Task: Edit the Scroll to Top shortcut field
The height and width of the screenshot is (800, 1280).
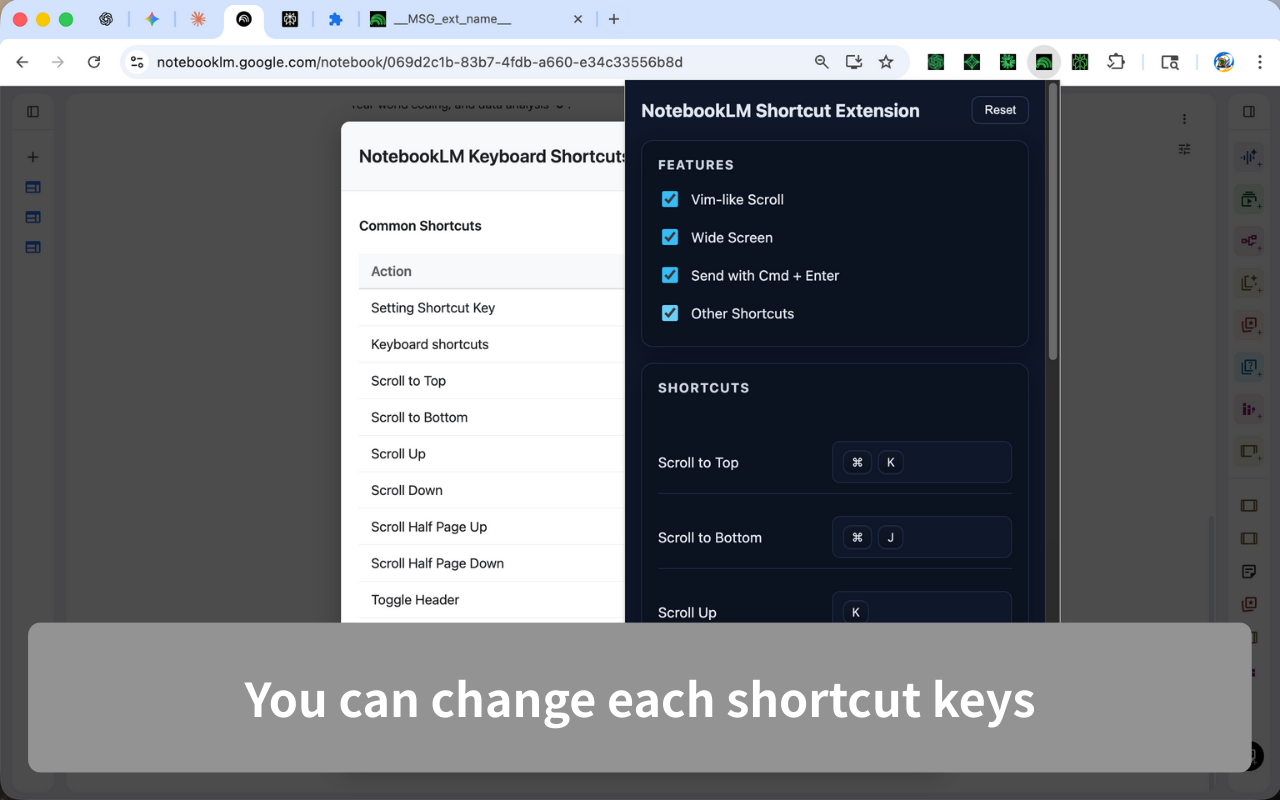Action: (x=922, y=462)
